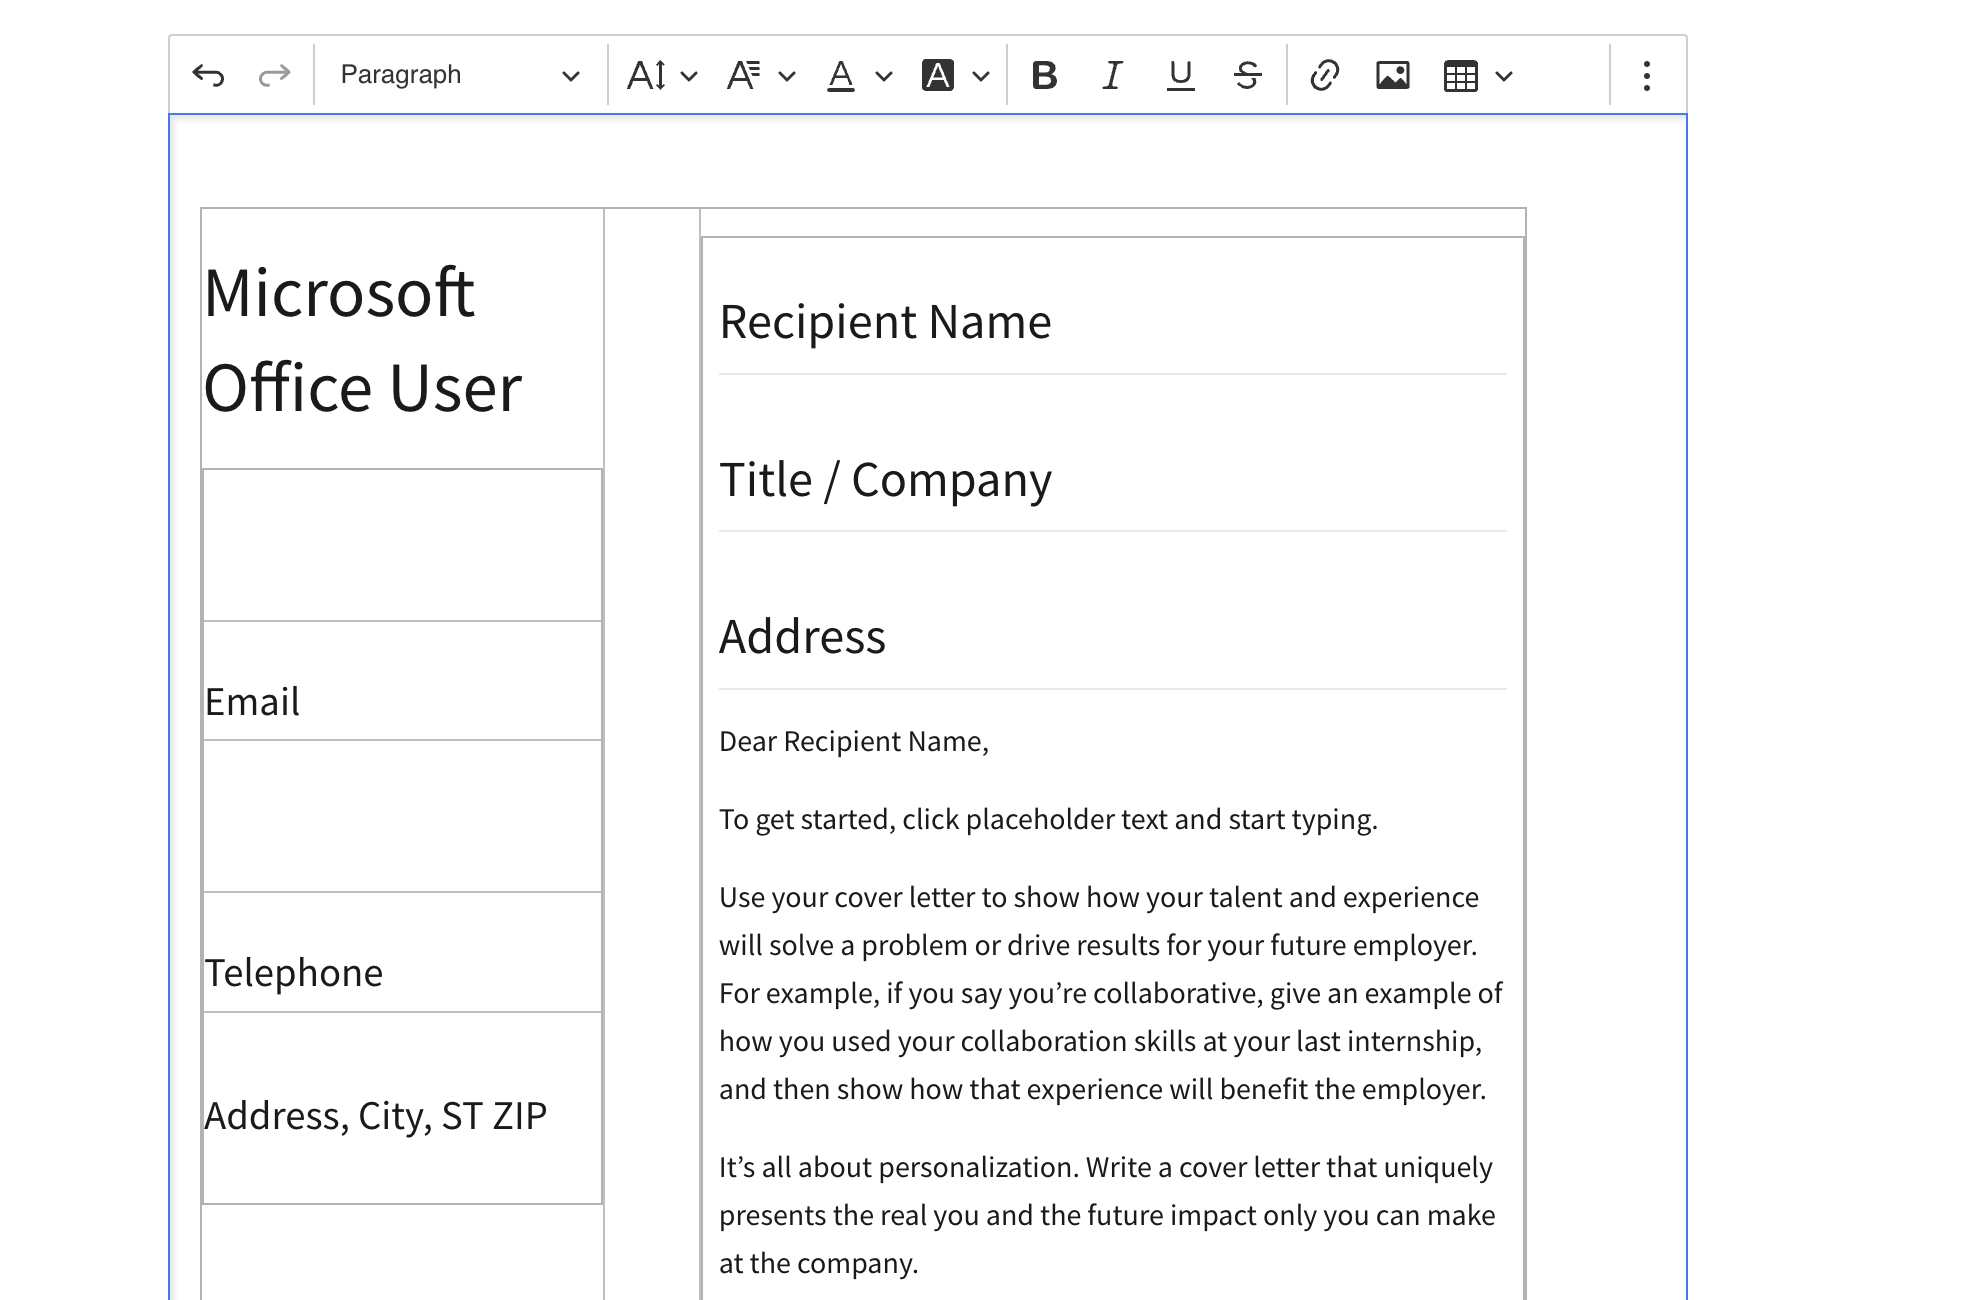Click the Title / Company heading

(x=884, y=480)
